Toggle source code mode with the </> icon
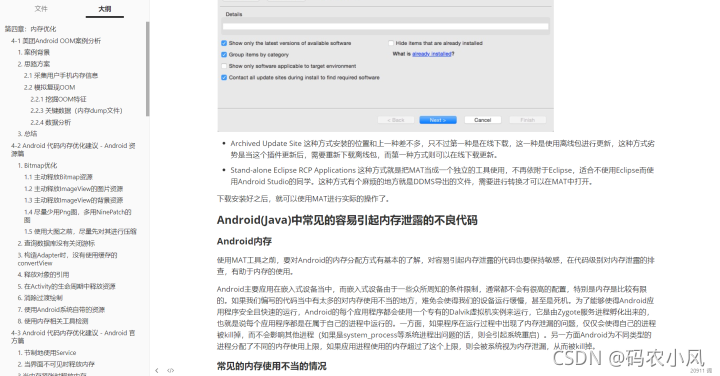The height and width of the screenshot is (376, 720). point(170,370)
